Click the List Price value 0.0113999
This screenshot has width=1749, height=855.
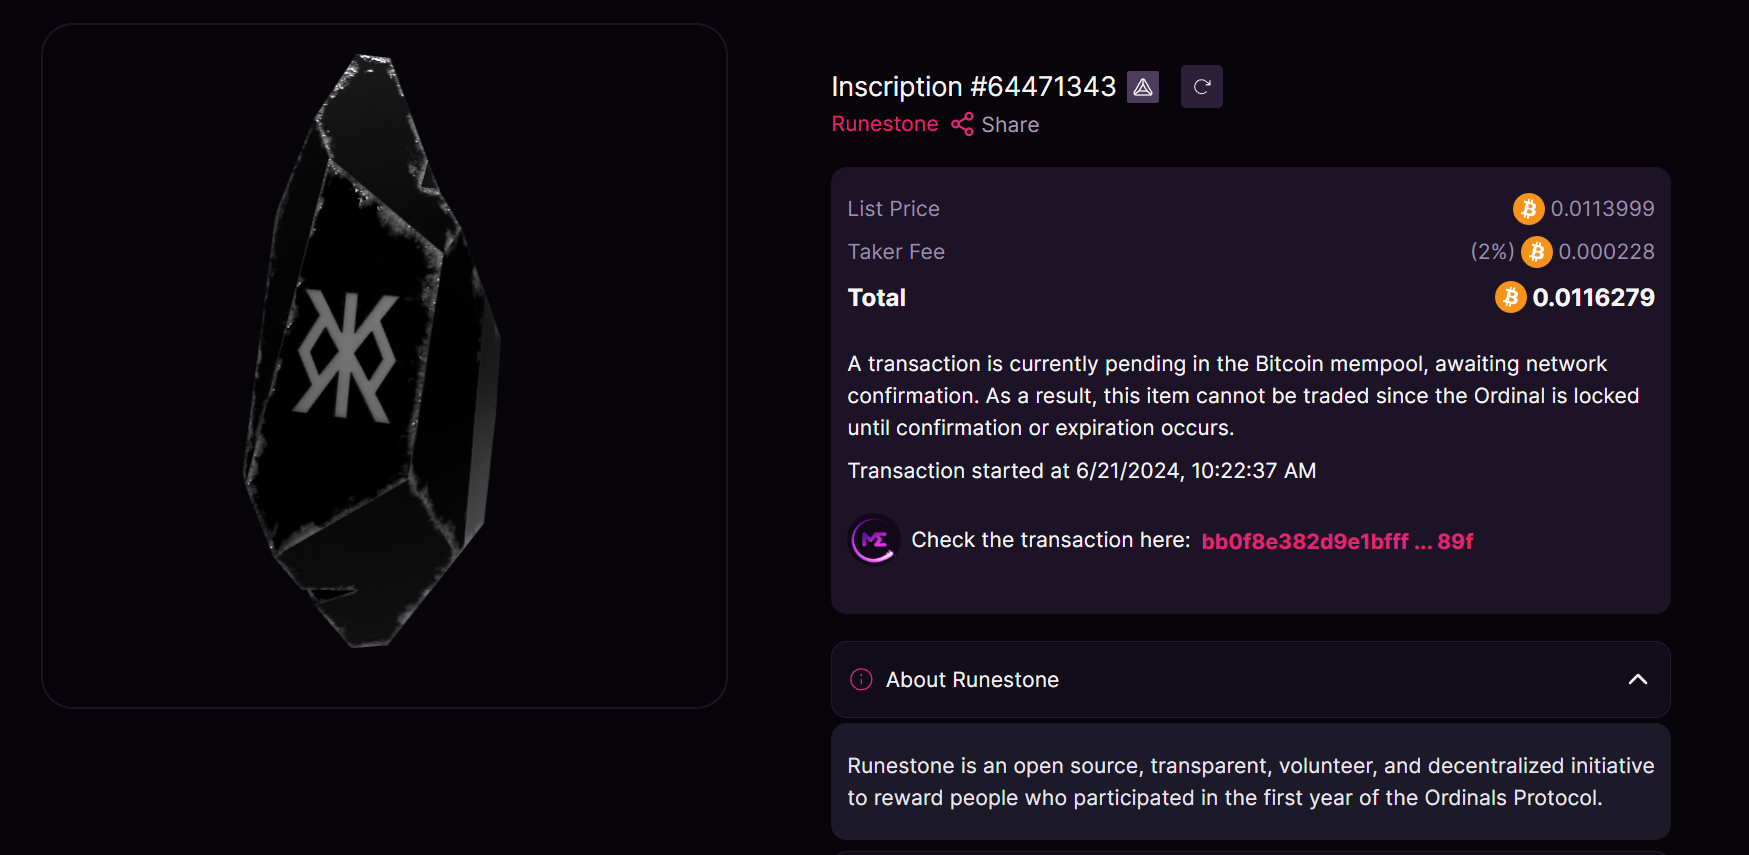(x=1602, y=209)
